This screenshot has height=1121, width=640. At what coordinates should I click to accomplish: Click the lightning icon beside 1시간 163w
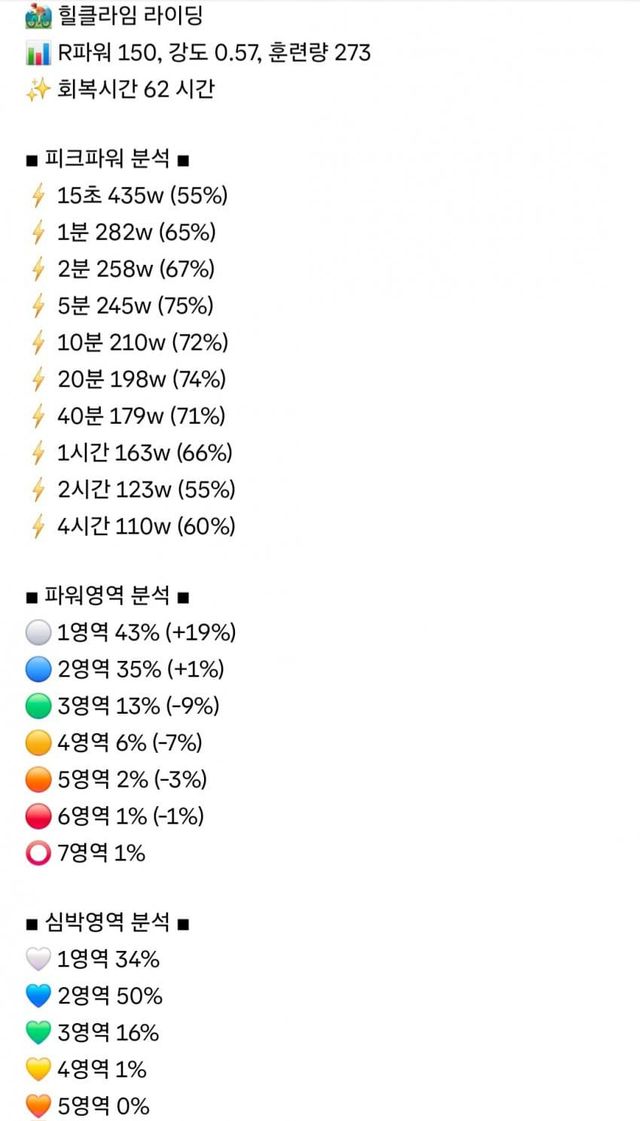point(39,453)
